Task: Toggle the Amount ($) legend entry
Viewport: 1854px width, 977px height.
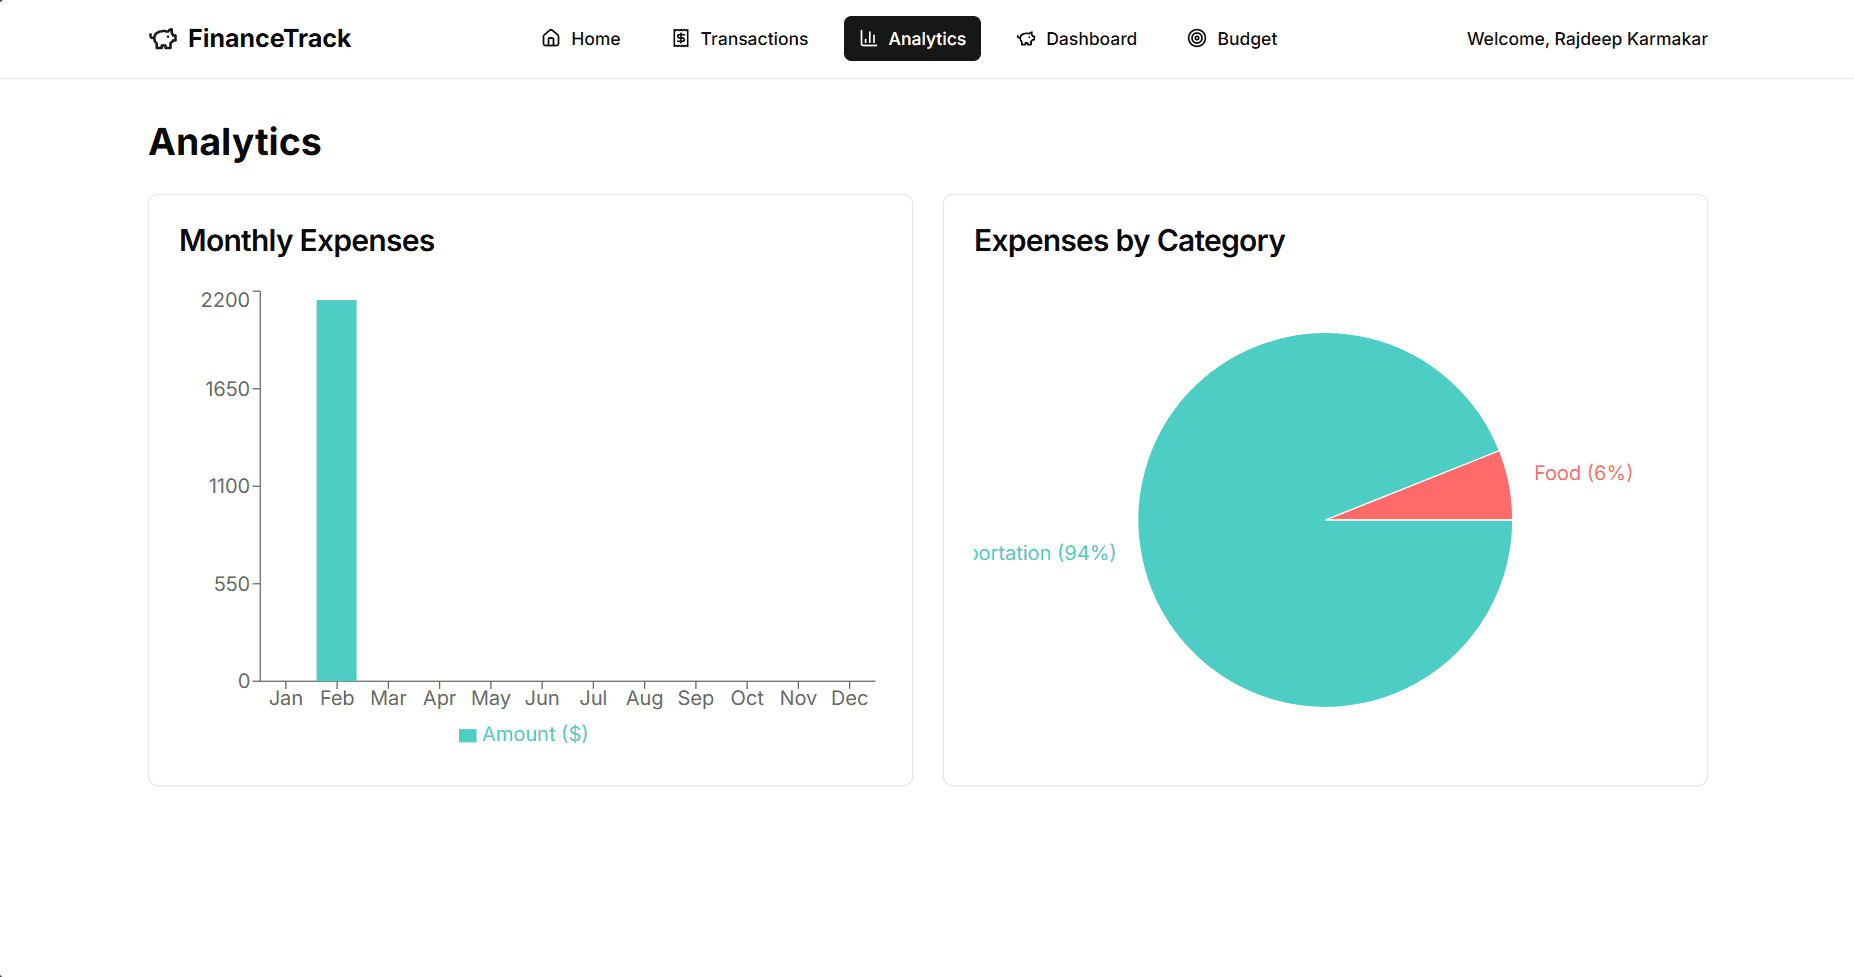Action: [535, 734]
